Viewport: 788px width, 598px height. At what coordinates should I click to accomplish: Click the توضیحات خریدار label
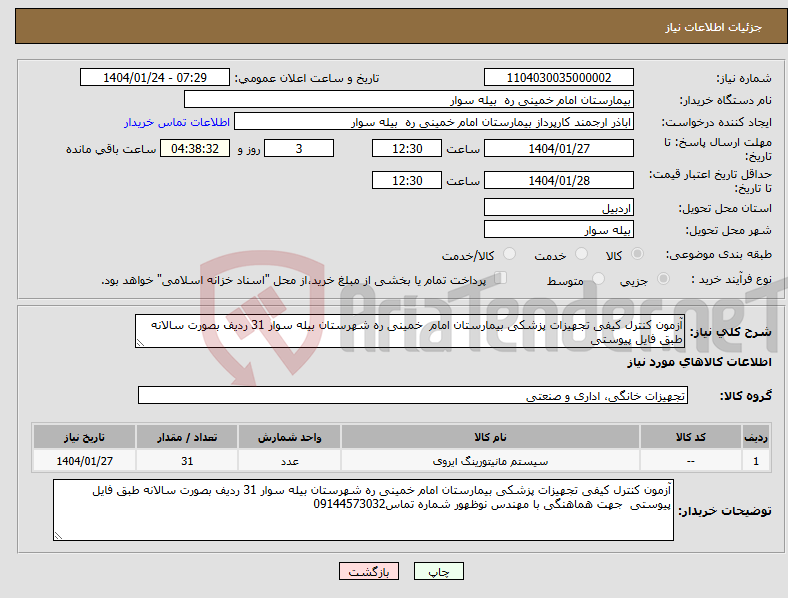pos(725,511)
